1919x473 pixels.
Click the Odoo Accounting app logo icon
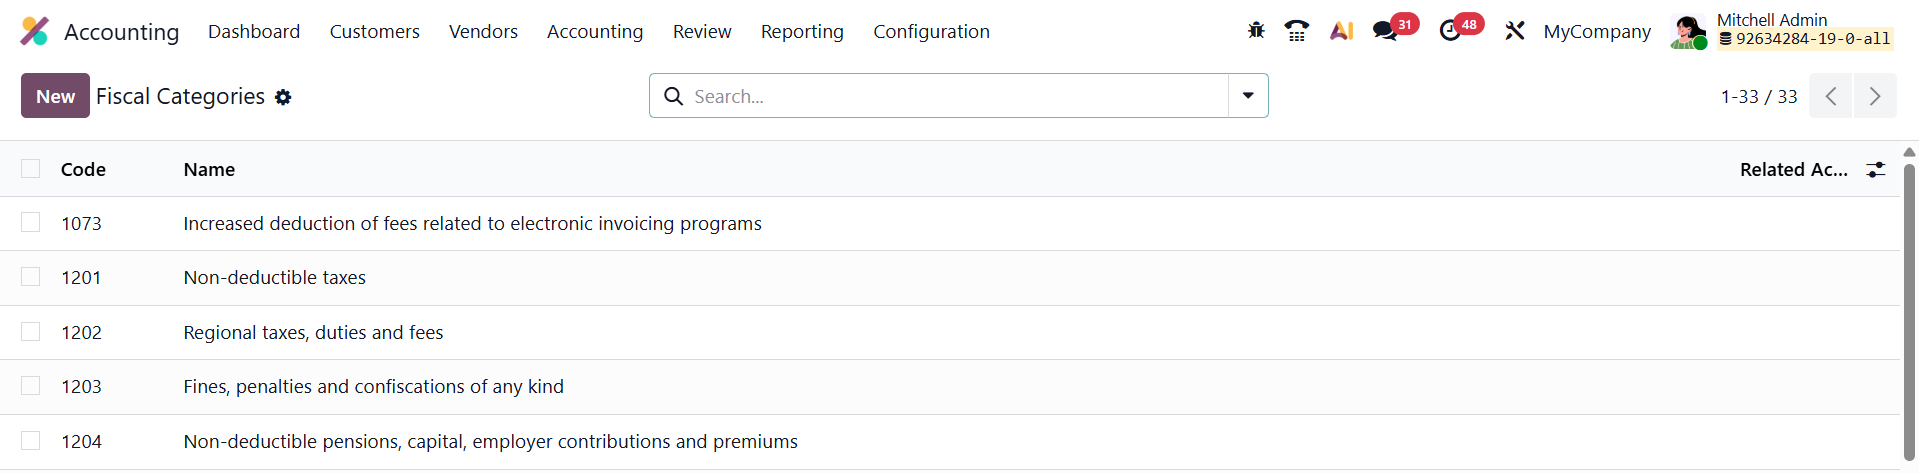coord(34,31)
